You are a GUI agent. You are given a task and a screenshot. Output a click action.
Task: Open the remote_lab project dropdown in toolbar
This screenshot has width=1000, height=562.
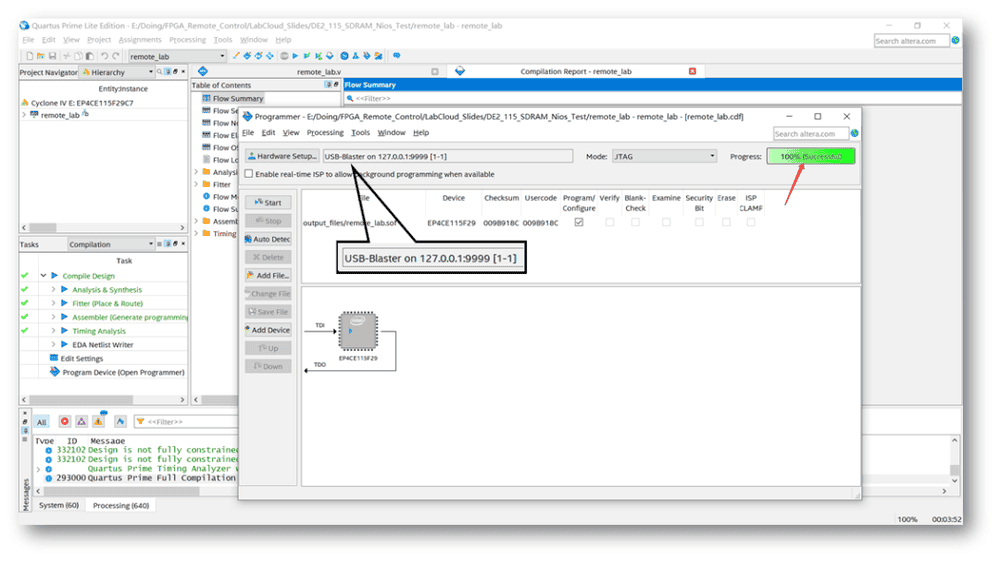click(220, 57)
